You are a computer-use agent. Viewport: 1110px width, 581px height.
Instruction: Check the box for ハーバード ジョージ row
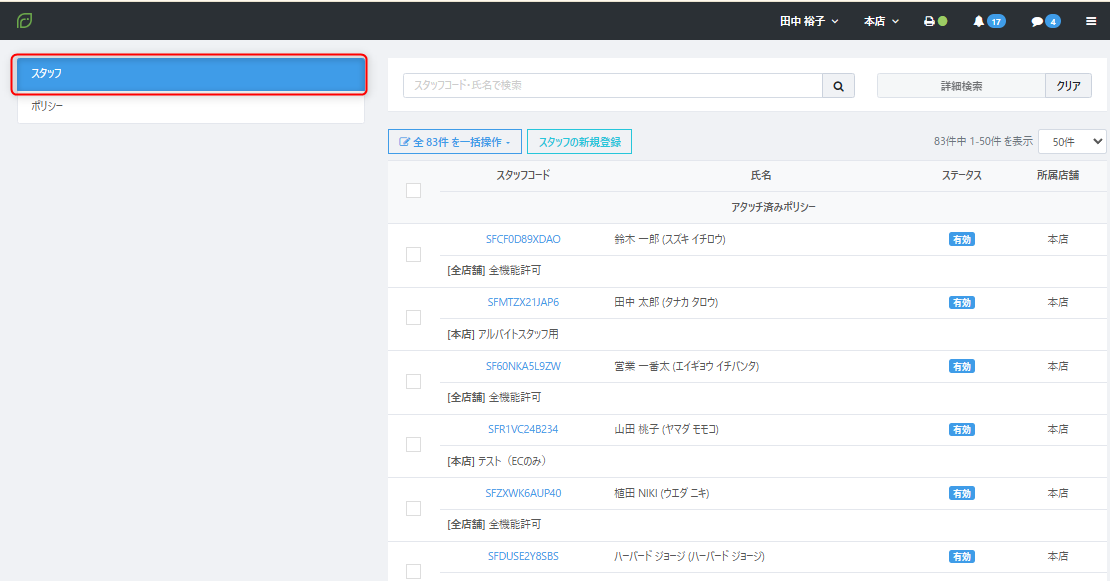[413, 571]
